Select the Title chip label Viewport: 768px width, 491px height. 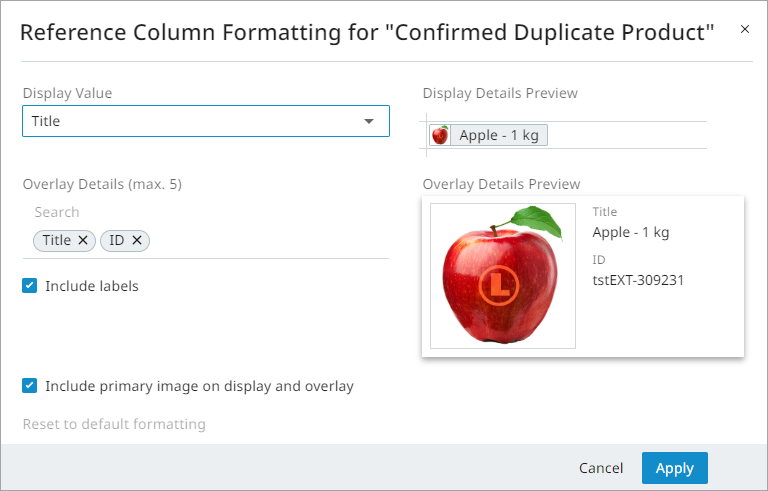(56, 240)
